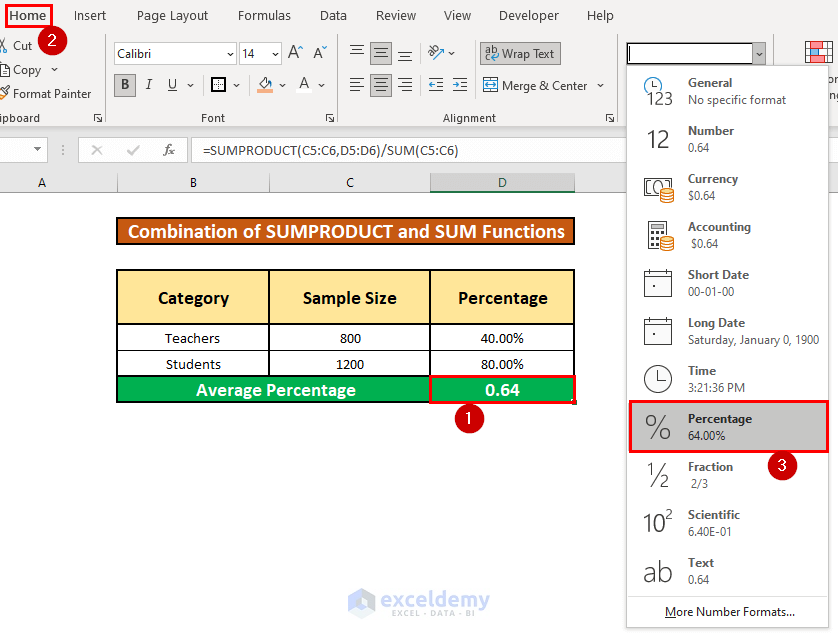The image size is (838, 635).
Task: Align text to the left
Action: click(x=357, y=84)
